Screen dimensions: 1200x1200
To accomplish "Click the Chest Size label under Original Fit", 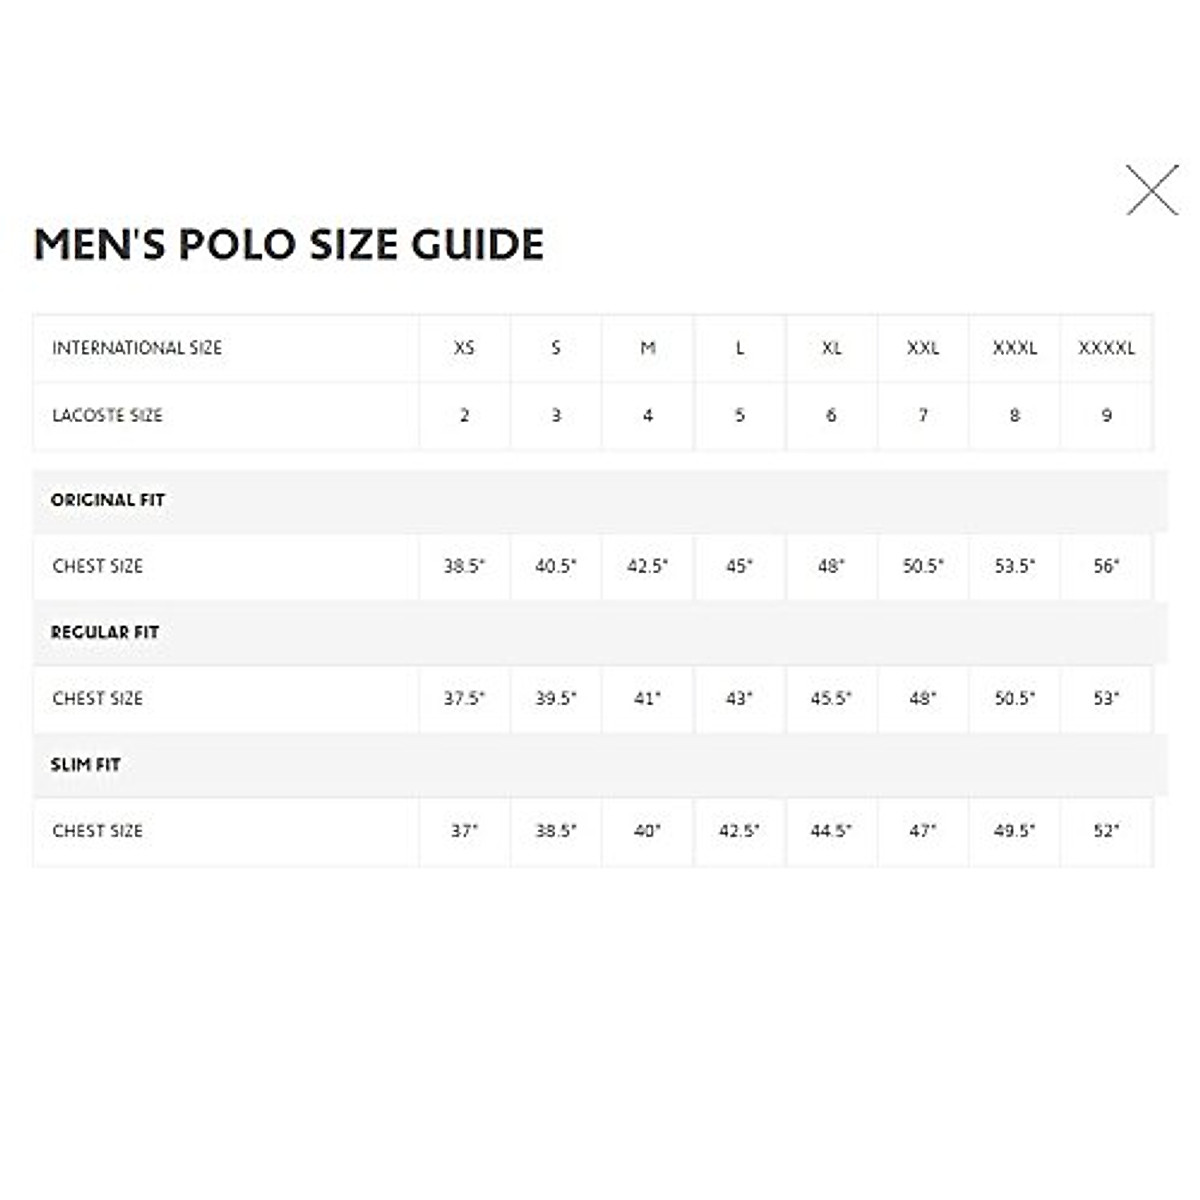I will tap(98, 566).
